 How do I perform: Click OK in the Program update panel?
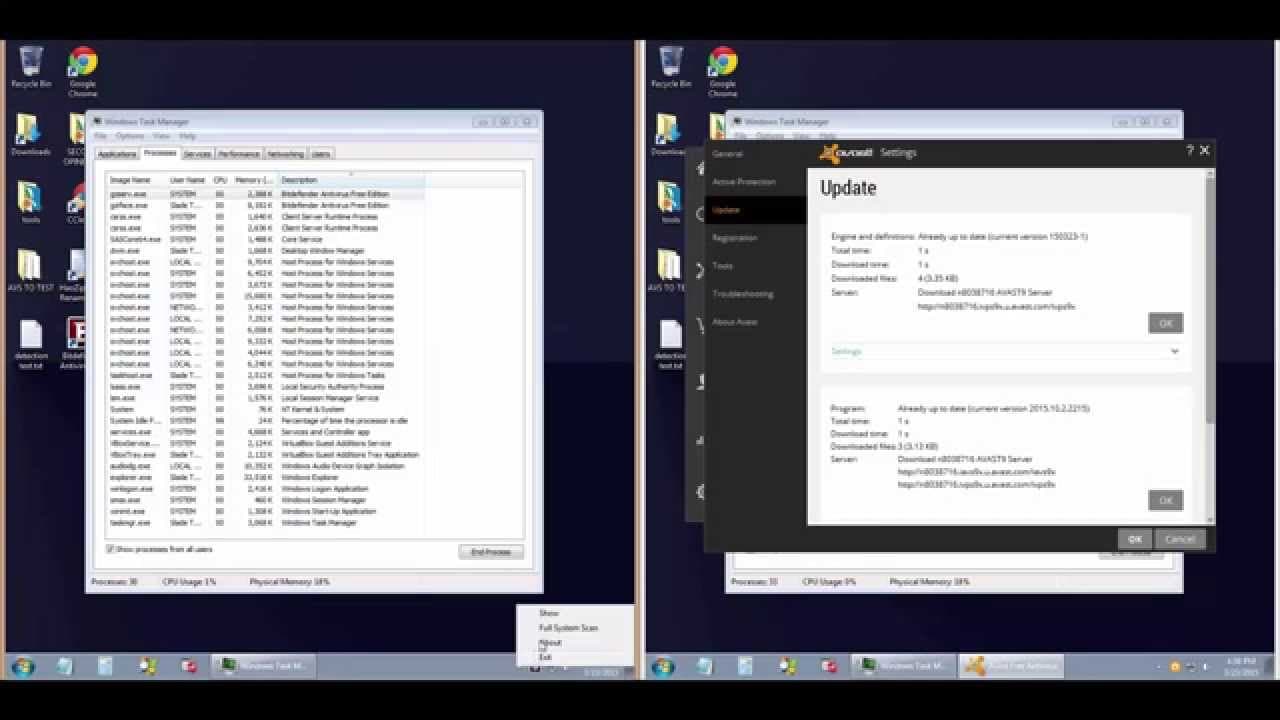[x=1166, y=500]
